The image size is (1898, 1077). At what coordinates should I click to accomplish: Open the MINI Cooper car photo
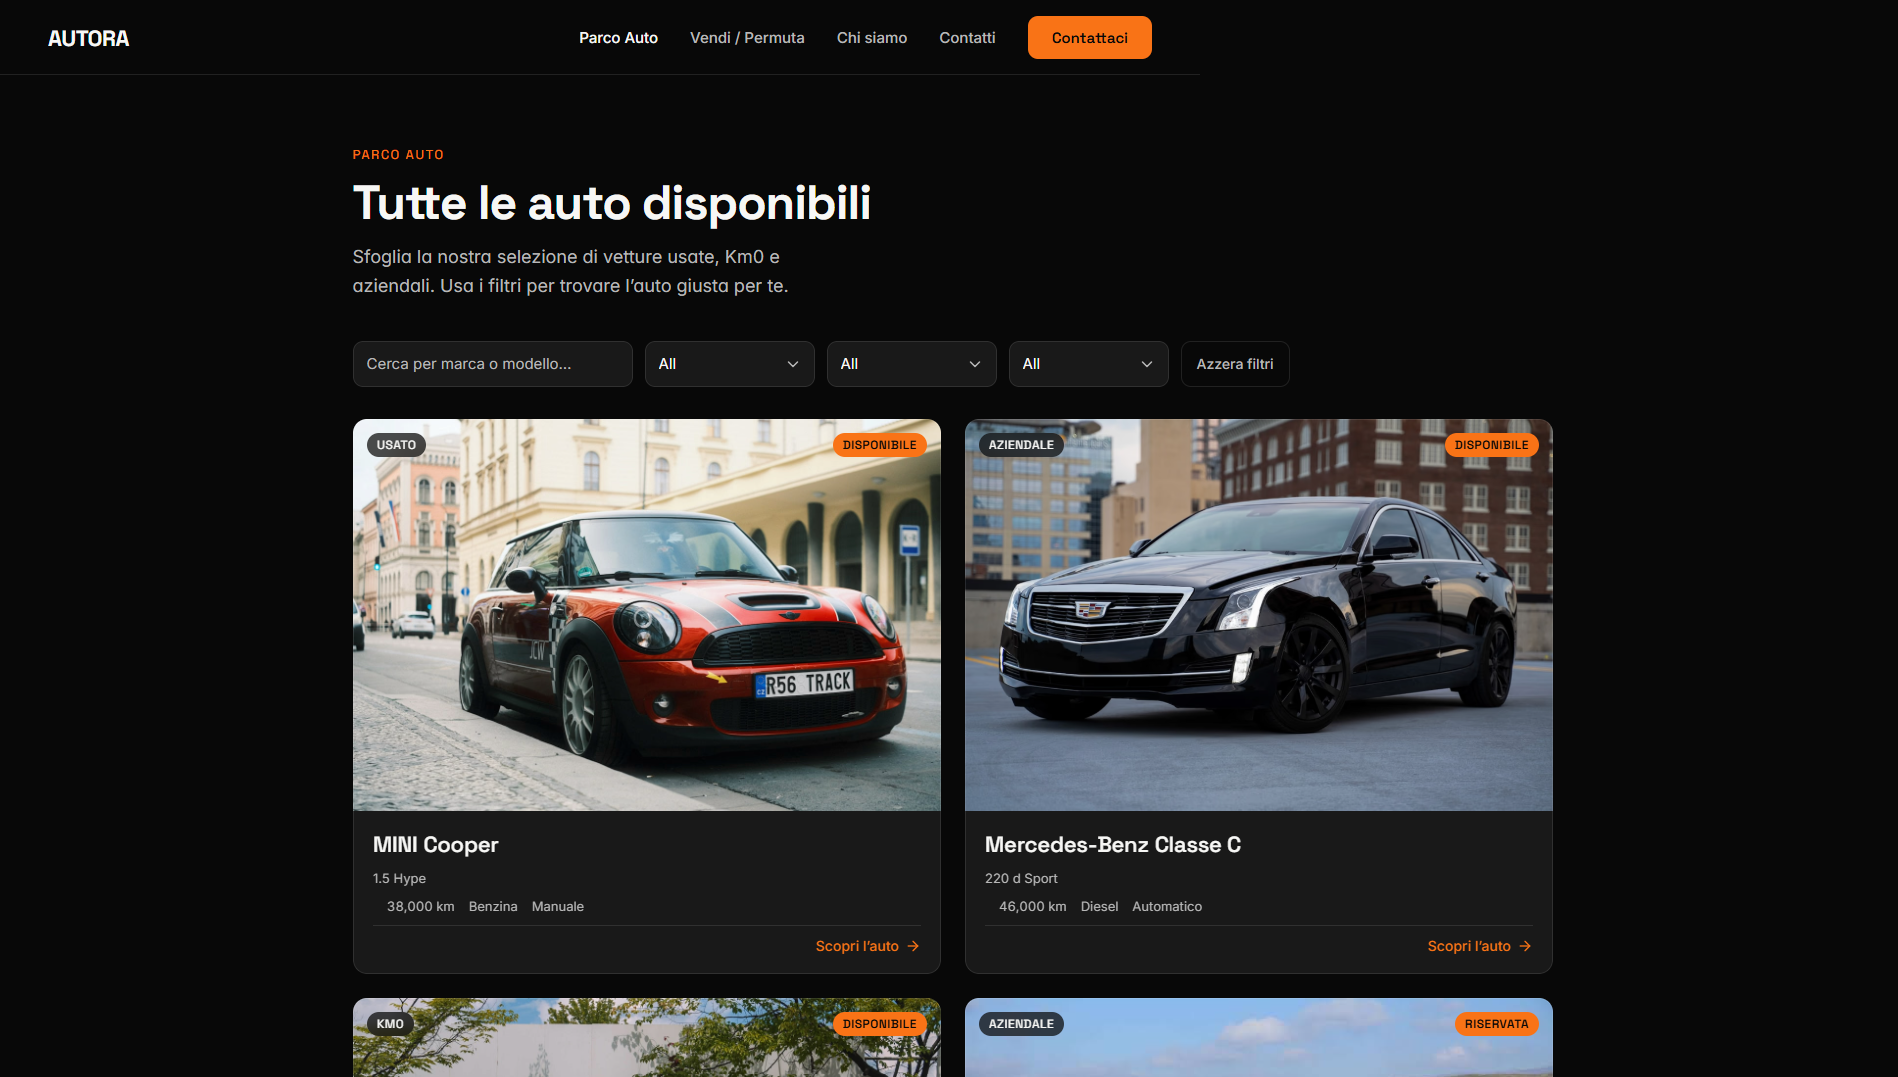pos(647,615)
